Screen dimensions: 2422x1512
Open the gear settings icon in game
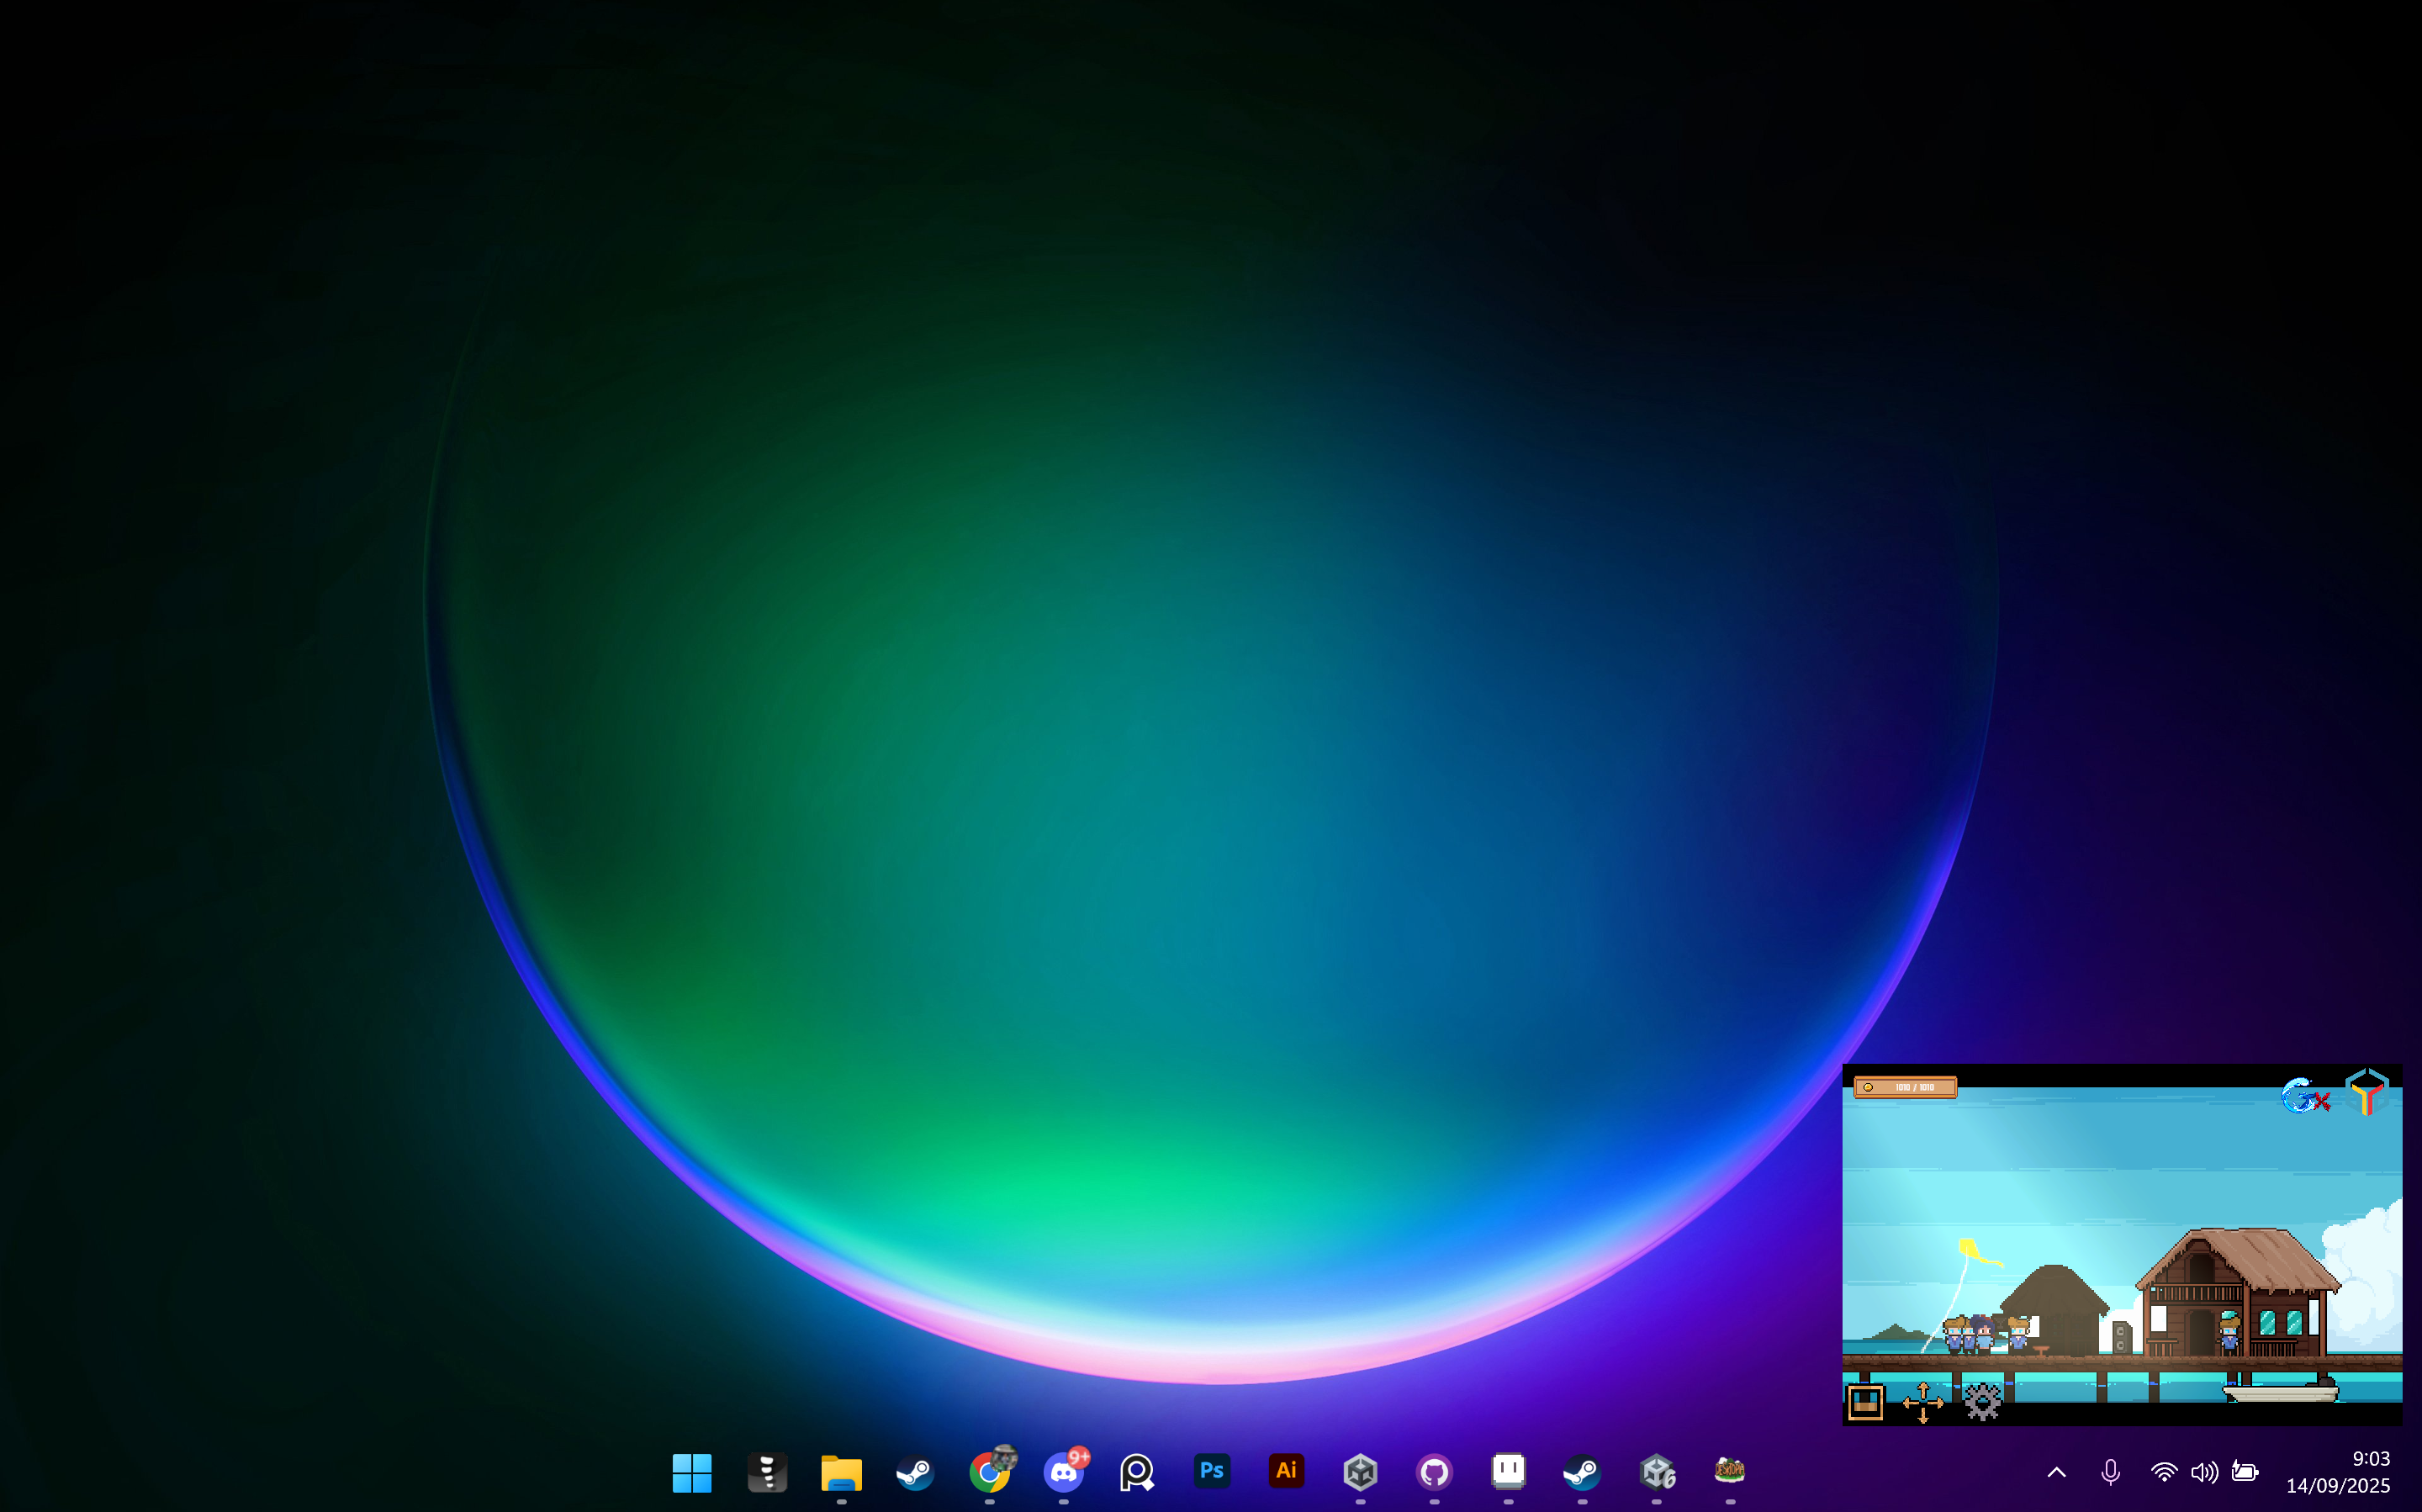(1982, 1401)
